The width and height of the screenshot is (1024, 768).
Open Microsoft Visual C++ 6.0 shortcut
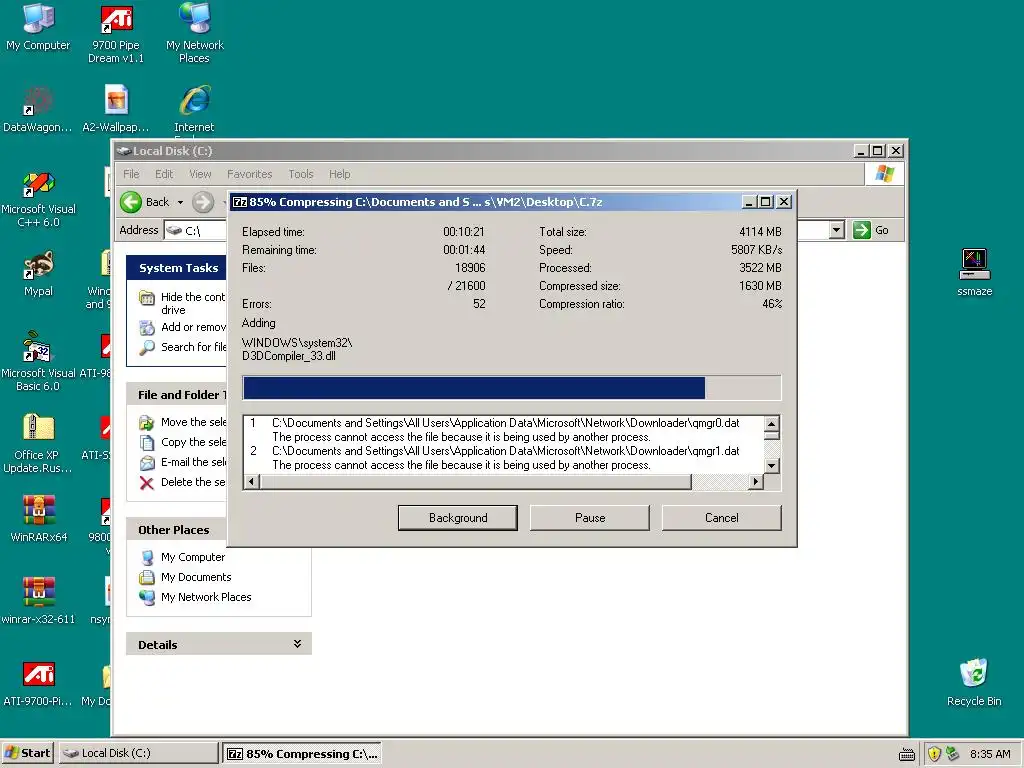coord(38,199)
